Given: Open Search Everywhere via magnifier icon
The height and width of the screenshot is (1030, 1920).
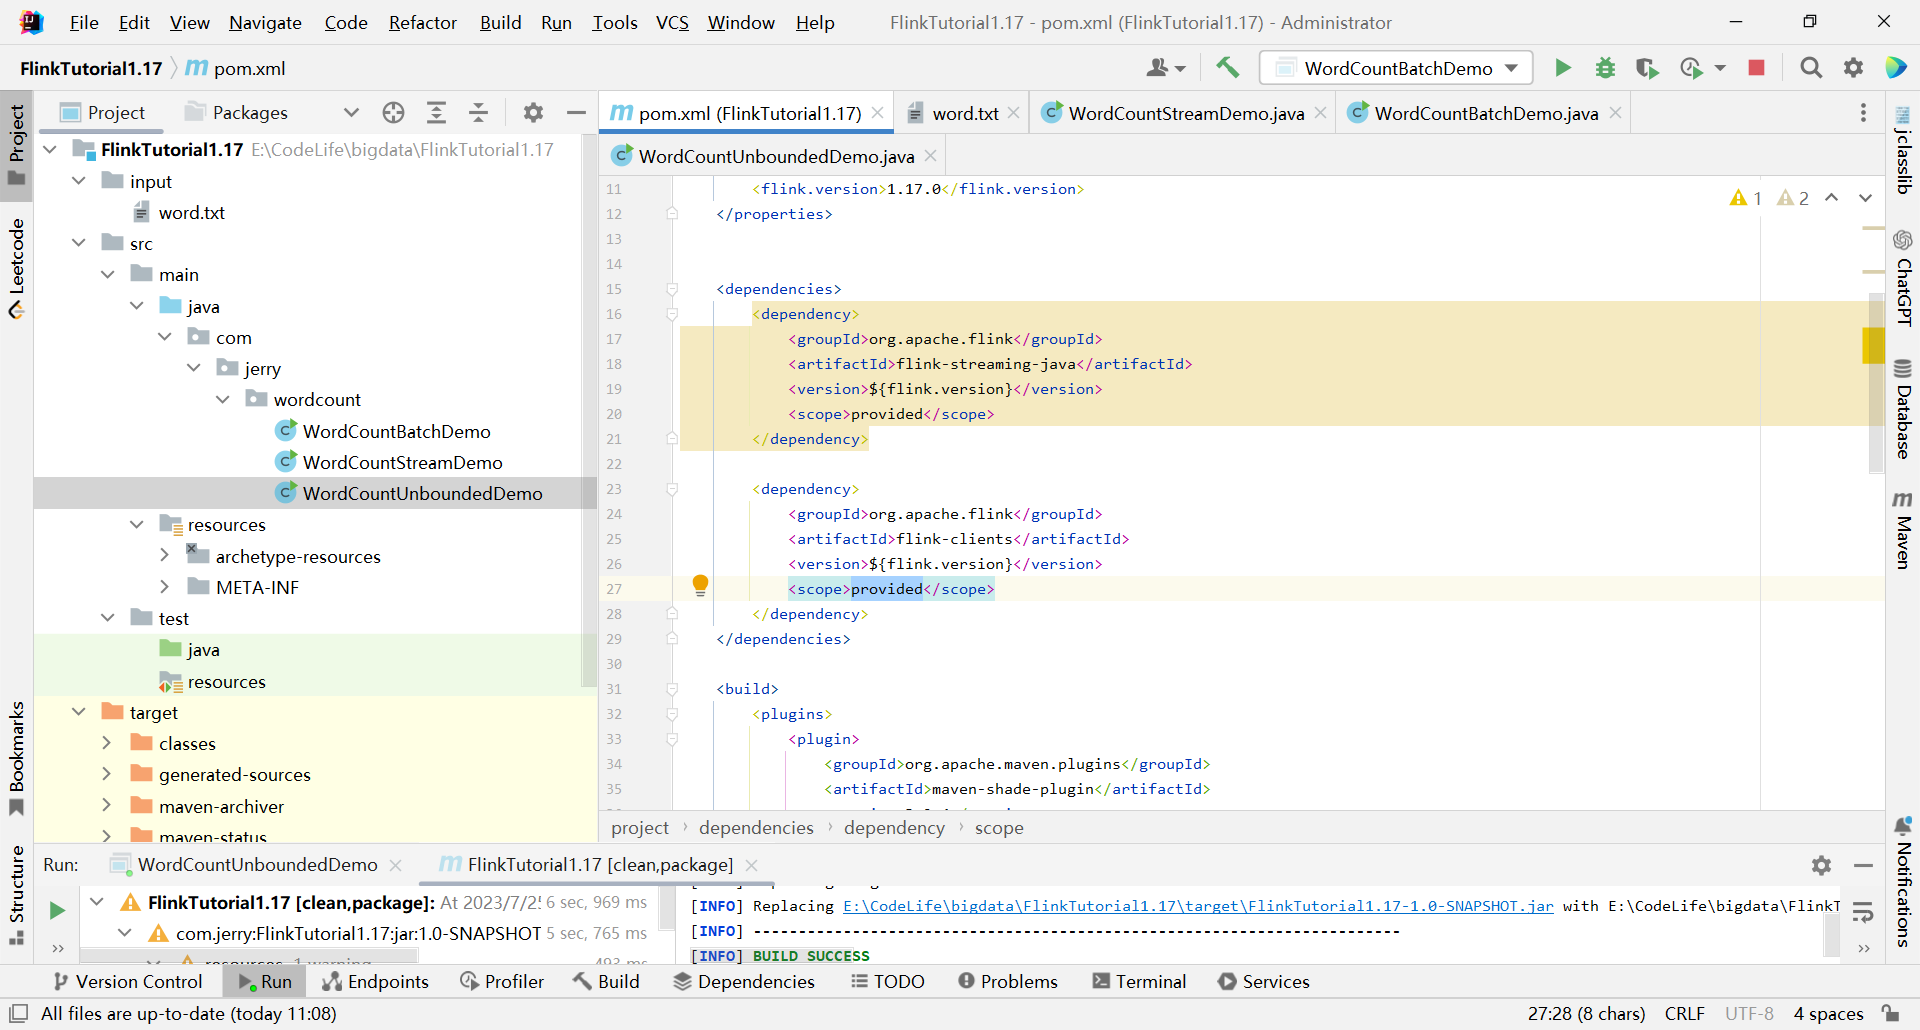Looking at the screenshot, I should pyautogui.click(x=1811, y=68).
